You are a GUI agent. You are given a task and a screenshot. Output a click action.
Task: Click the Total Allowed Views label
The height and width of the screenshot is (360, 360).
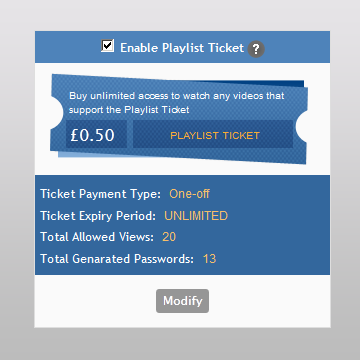click(x=97, y=237)
